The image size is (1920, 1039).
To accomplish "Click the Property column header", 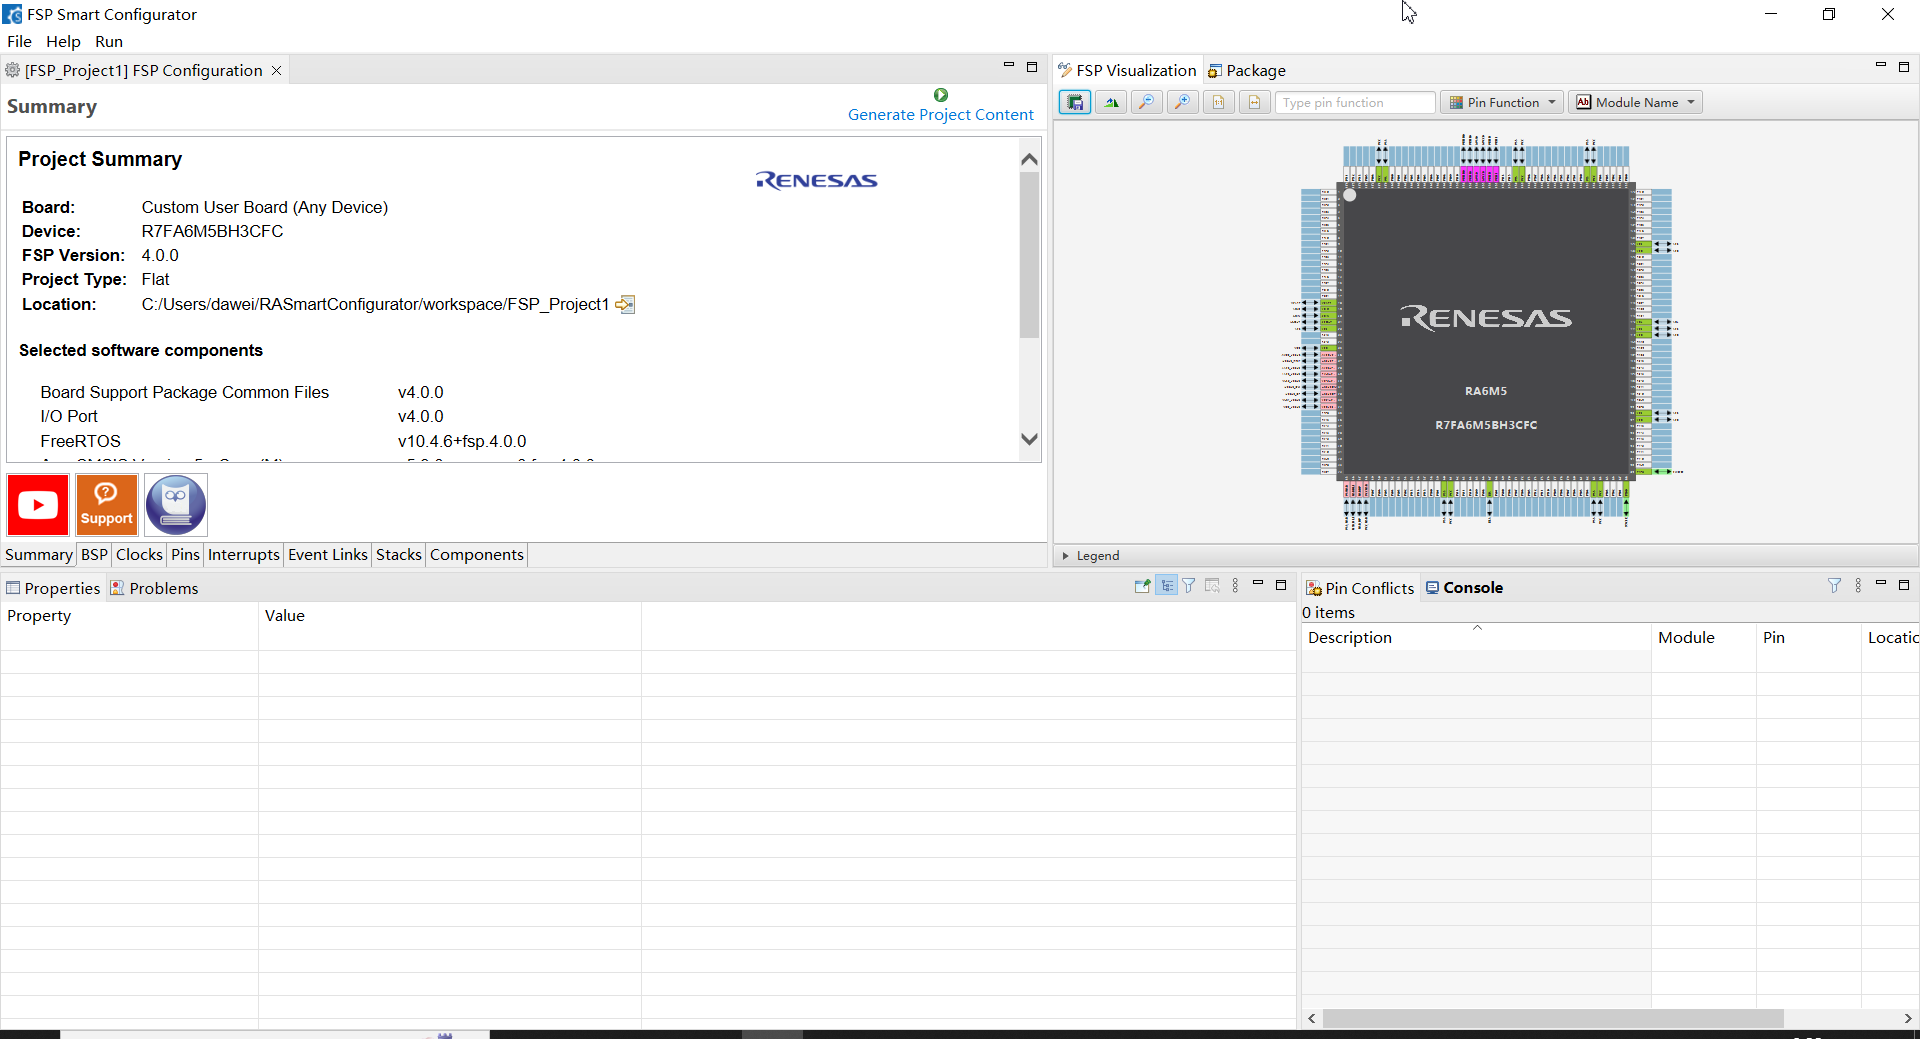I will (129, 616).
